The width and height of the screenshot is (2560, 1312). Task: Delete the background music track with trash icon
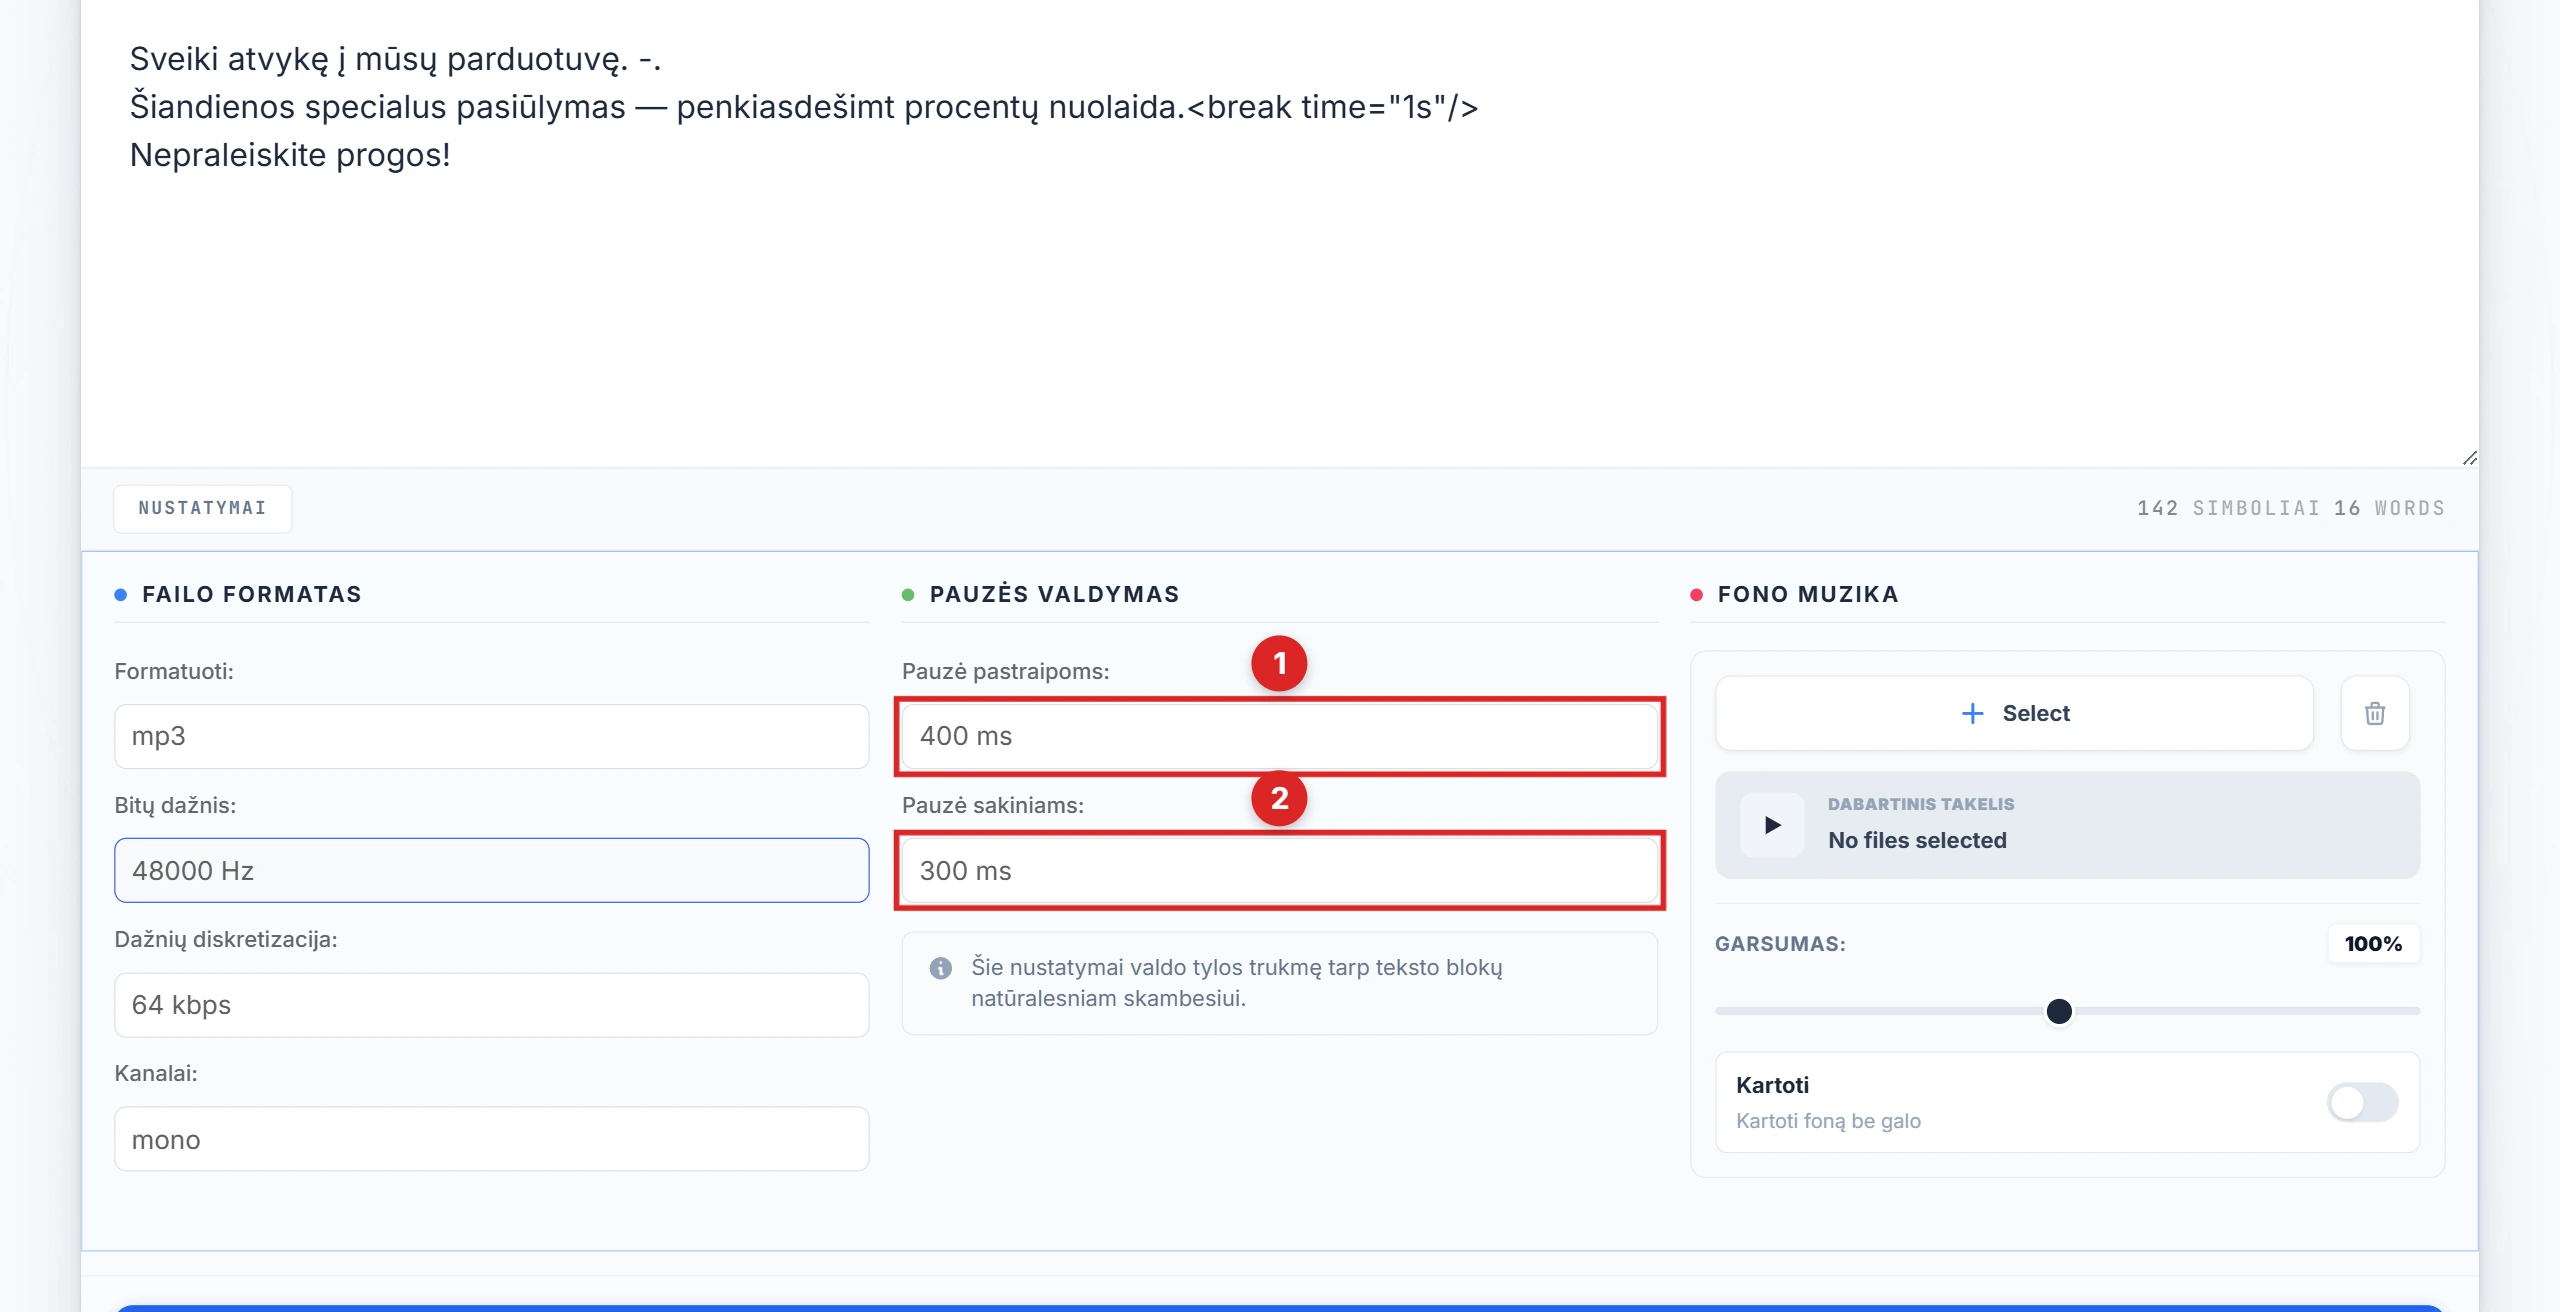click(x=2374, y=713)
